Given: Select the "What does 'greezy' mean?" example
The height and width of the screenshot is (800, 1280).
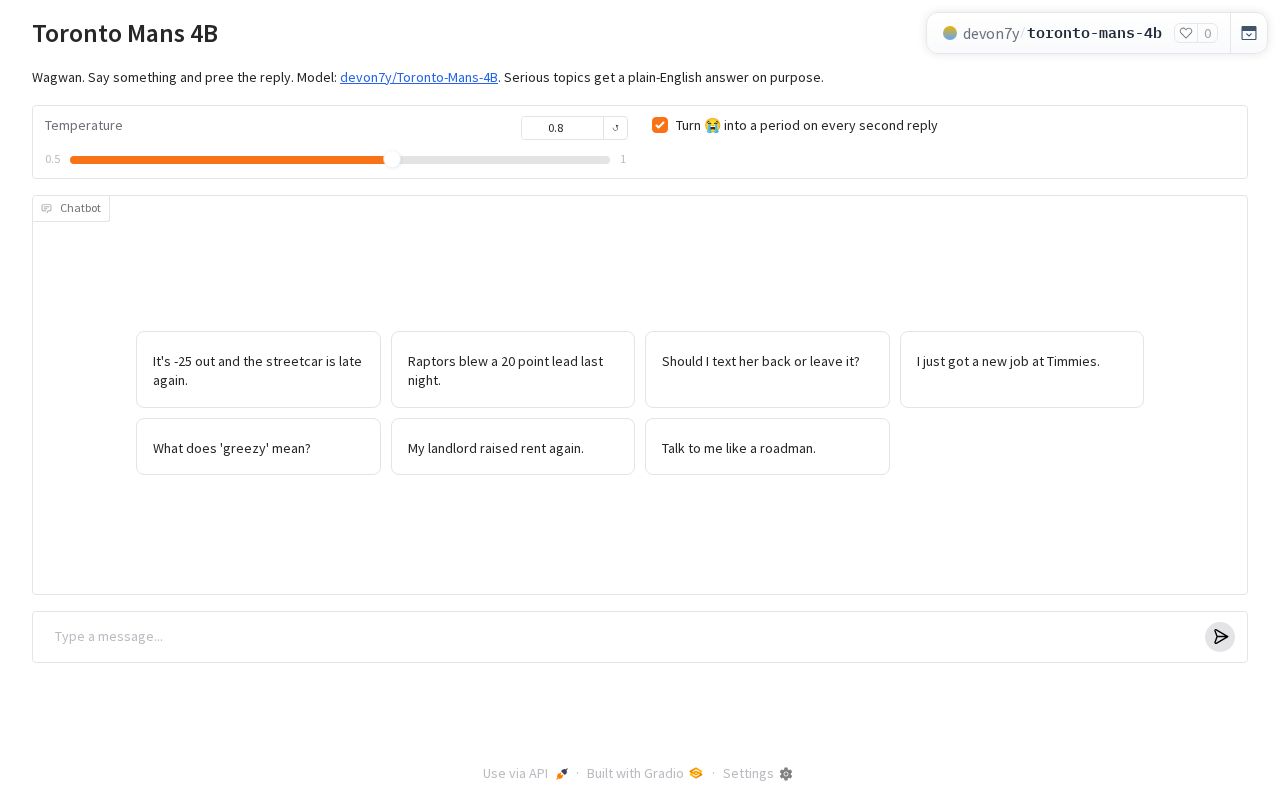Looking at the screenshot, I should tap(258, 447).
